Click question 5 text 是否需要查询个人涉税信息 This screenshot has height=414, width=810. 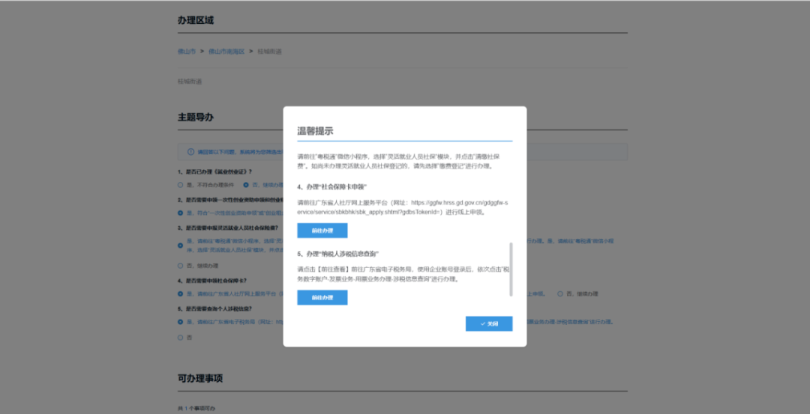click(215, 309)
